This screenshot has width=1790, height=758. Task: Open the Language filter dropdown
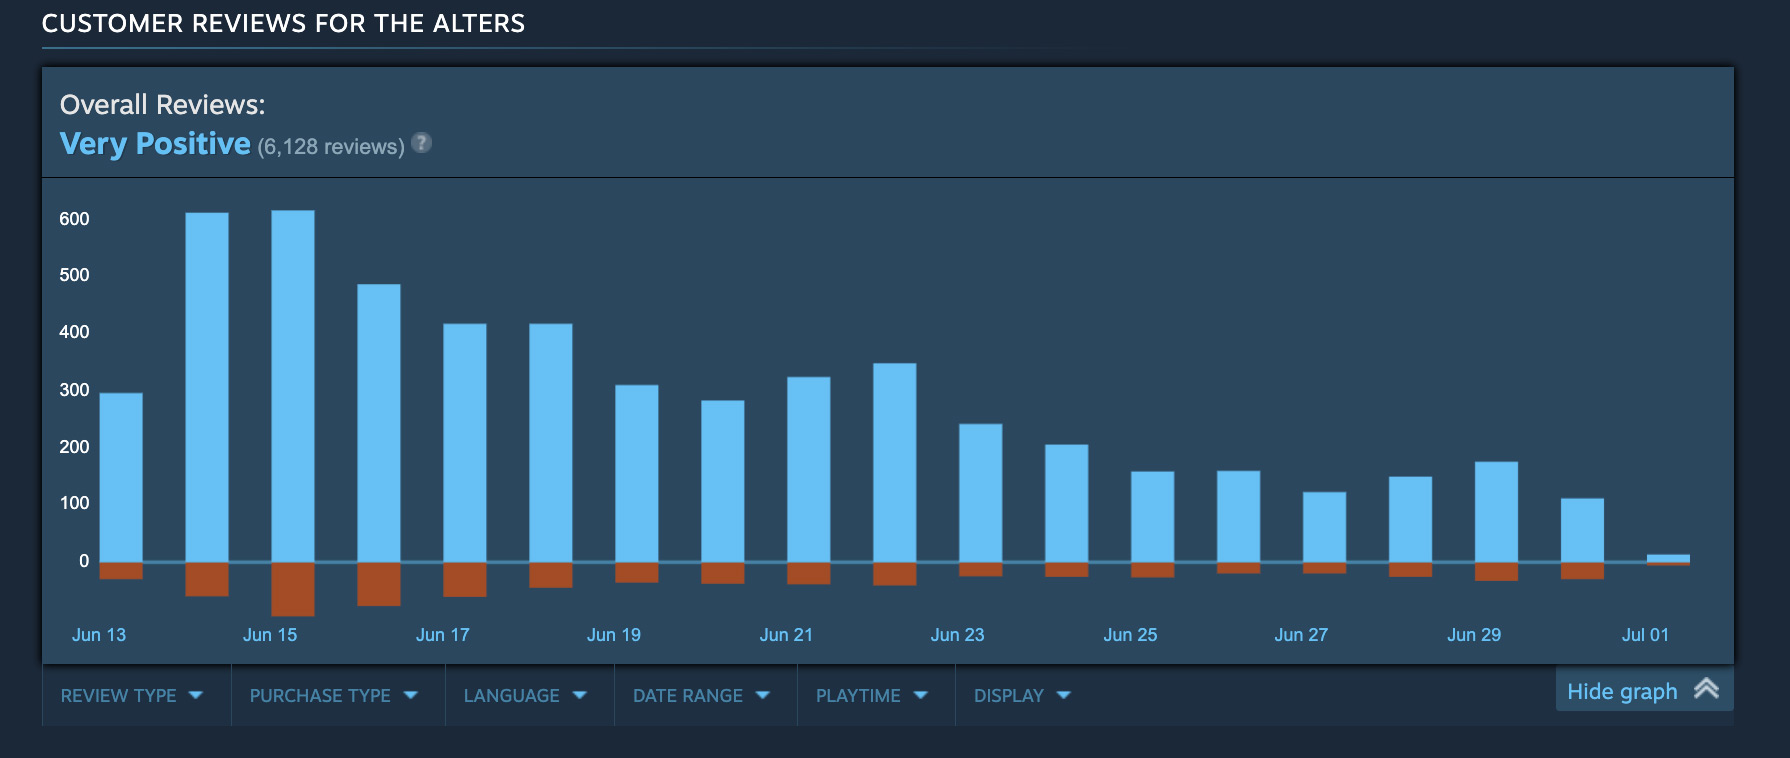[x=525, y=695]
